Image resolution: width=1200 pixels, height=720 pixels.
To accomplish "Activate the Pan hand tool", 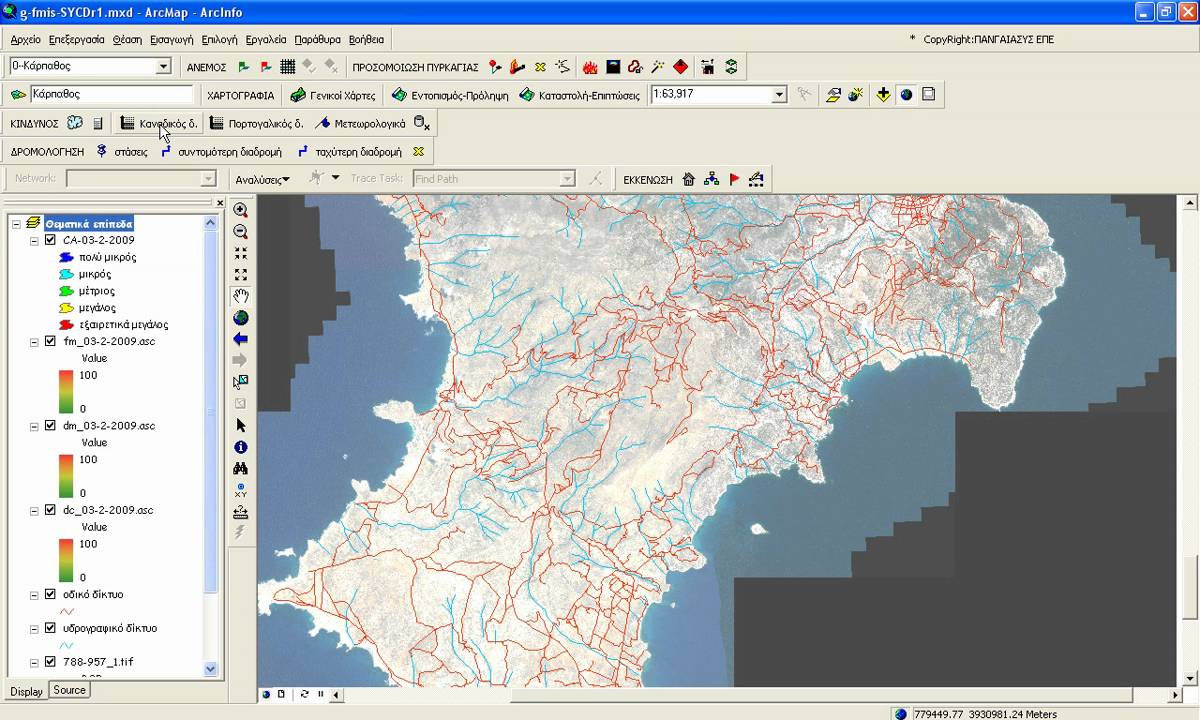I will 240,297.
